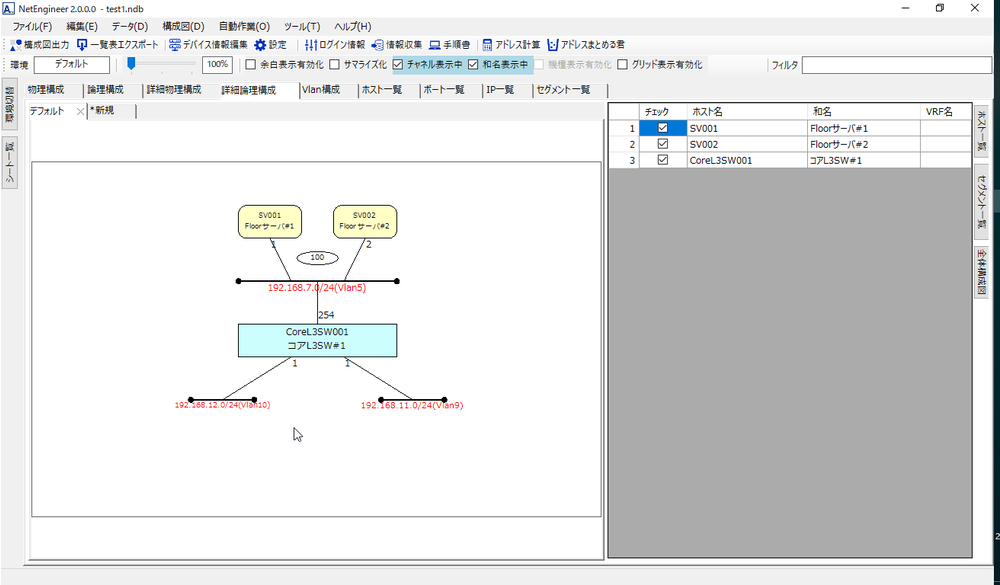Screen dimensions: 1000x585
Task: Open the 構成図(D) menu
Action: (x=183, y=26)
